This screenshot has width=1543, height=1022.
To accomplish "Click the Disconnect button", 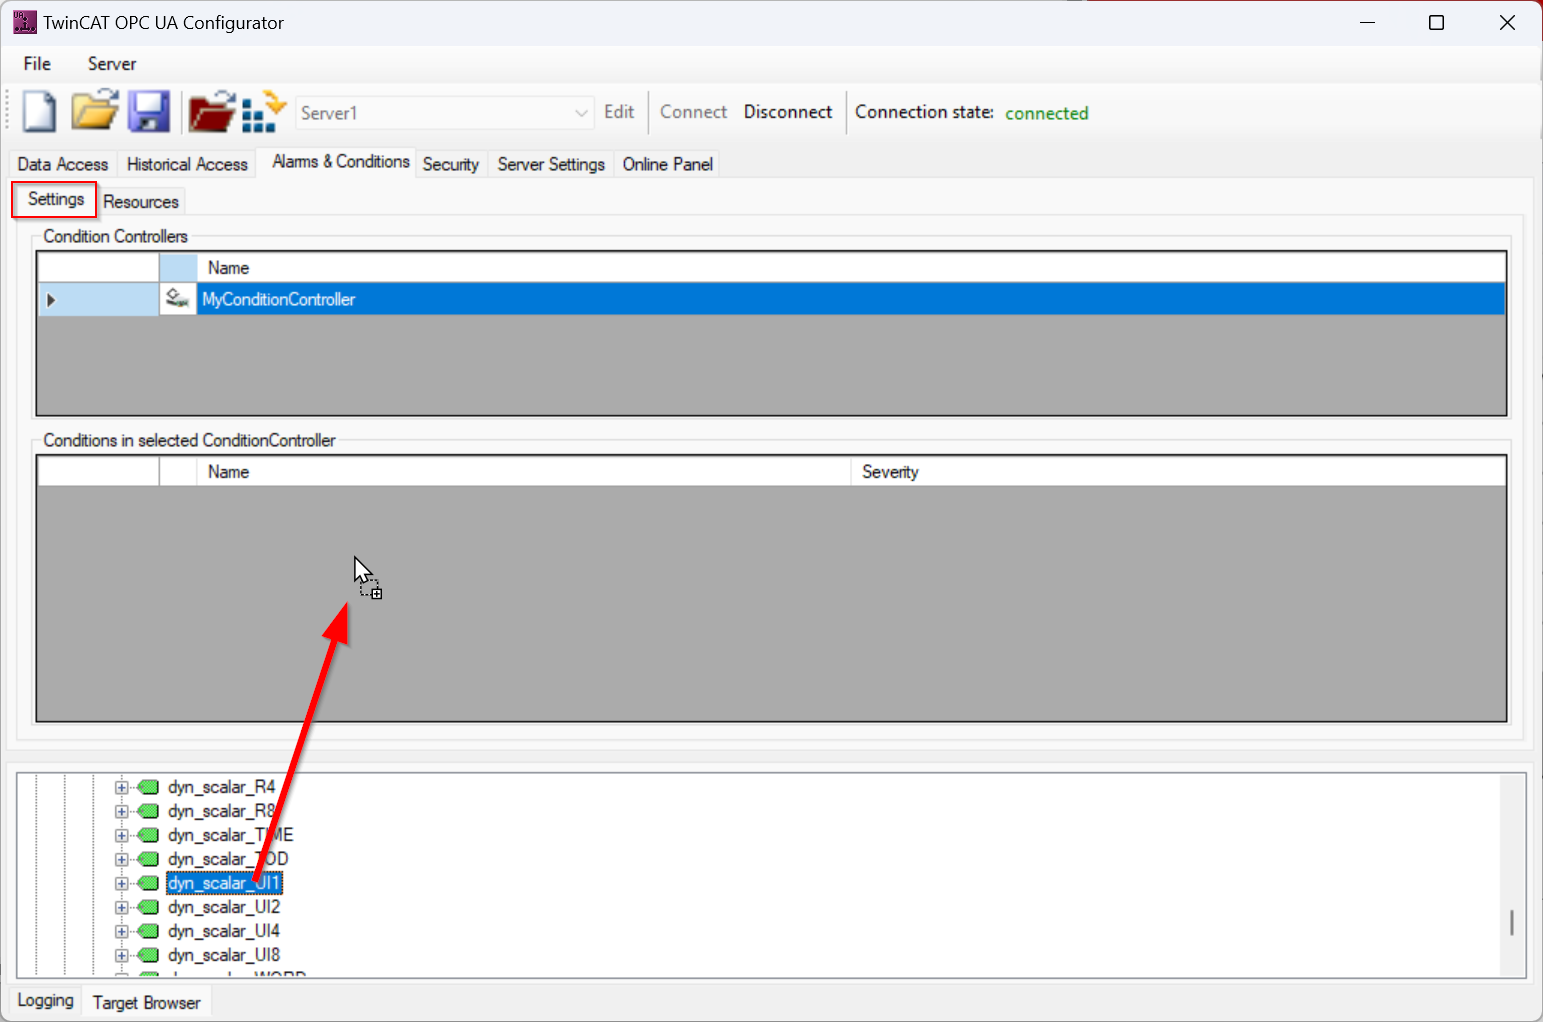I will (788, 112).
